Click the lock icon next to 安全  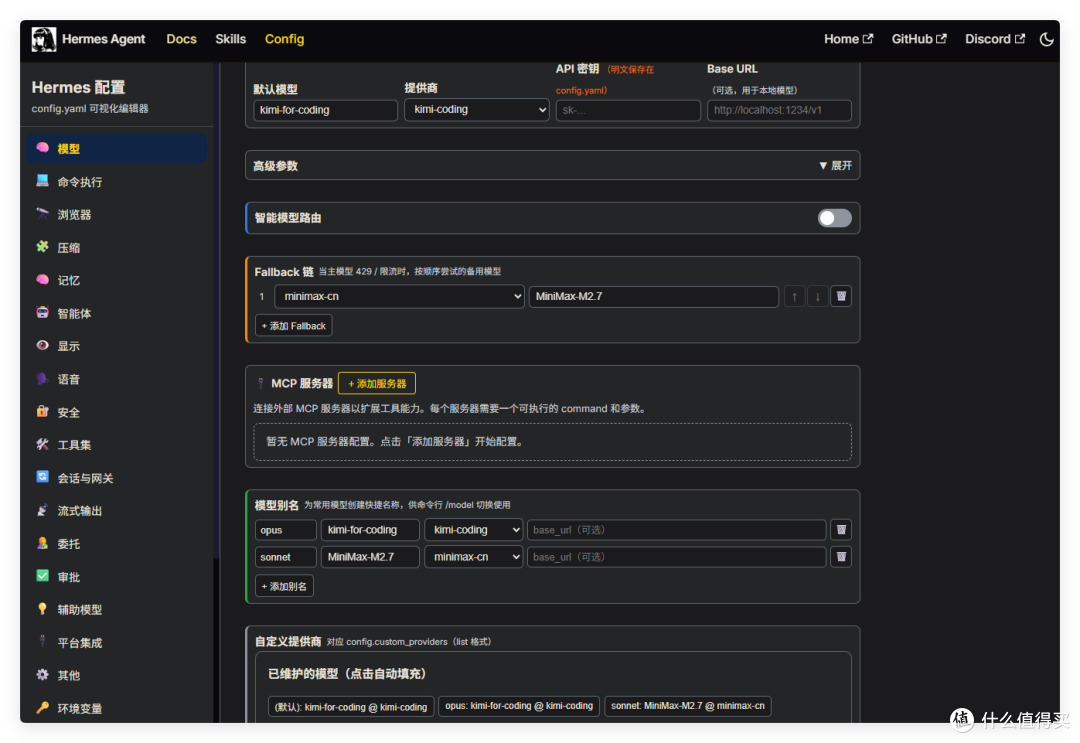pyautogui.click(x=43, y=412)
